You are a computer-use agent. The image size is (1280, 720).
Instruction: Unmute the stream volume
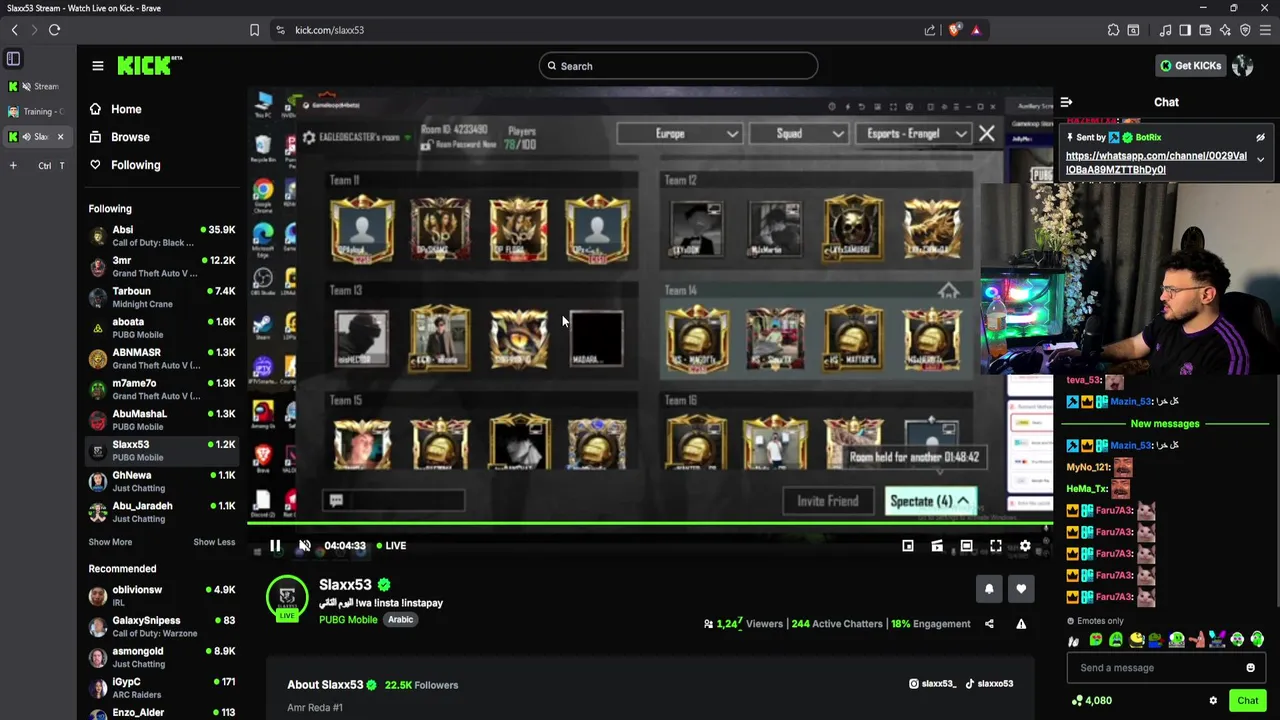pyautogui.click(x=305, y=546)
